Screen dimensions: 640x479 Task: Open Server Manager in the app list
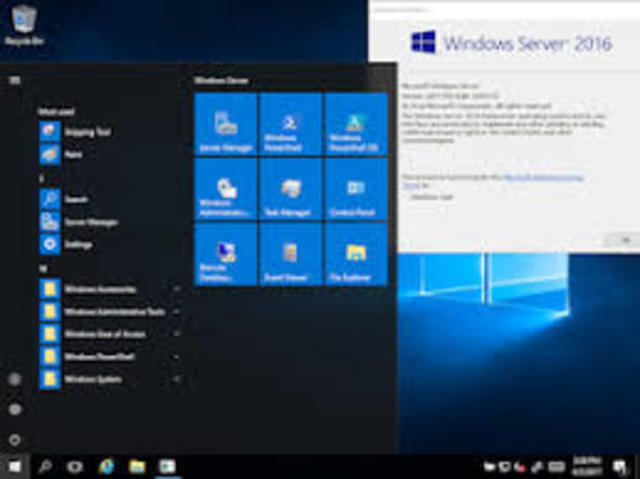109,222
